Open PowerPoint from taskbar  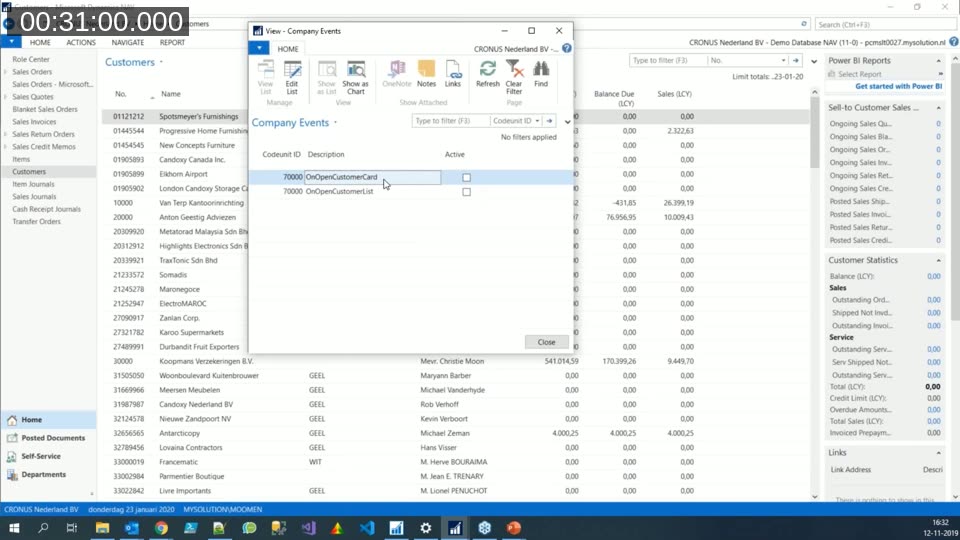(x=514, y=528)
